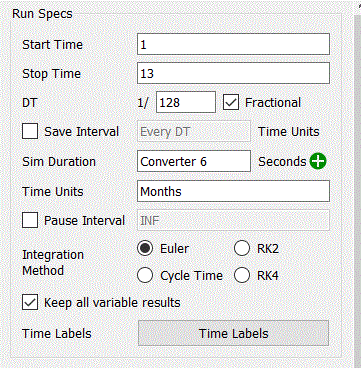
Task: Open the Time Units field showing Months
Action: click(233, 191)
